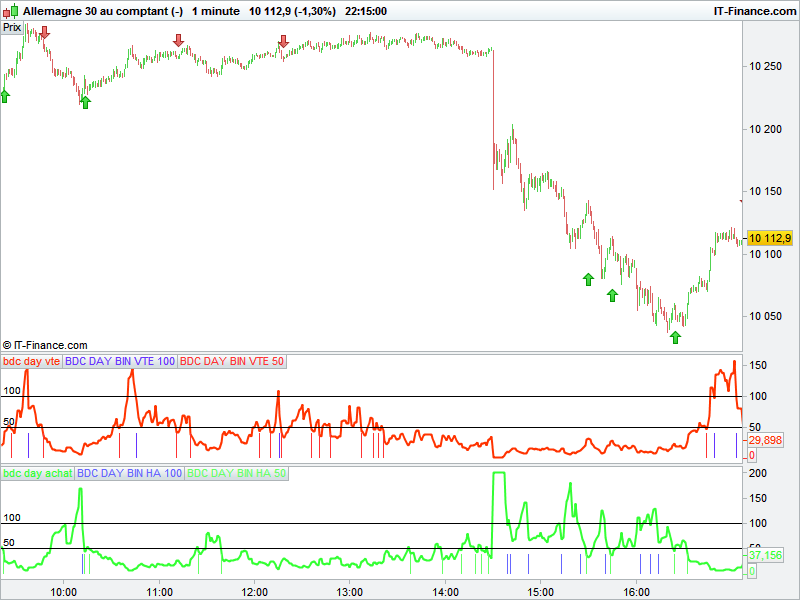Click the IT-Finance.com header text
Image resolution: width=800 pixels, height=600 pixels.
pos(755,11)
